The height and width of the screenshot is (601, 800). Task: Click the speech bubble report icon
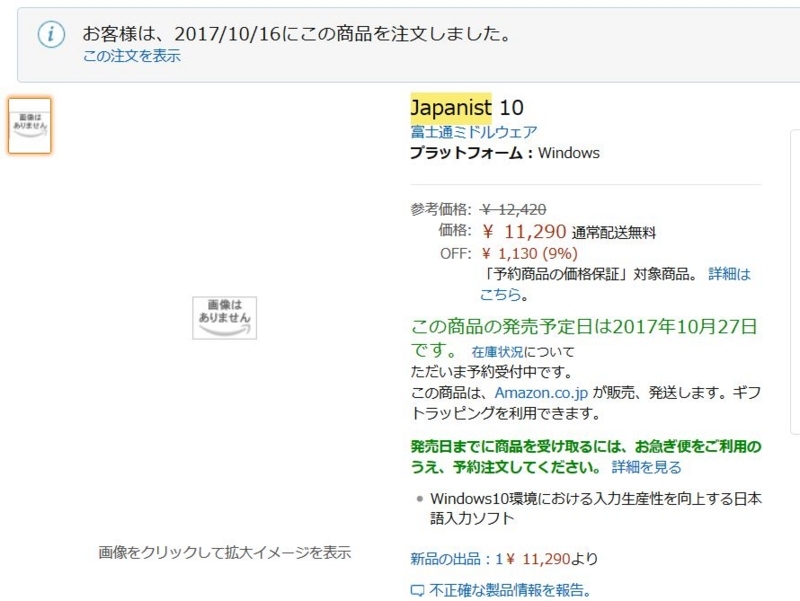417,591
